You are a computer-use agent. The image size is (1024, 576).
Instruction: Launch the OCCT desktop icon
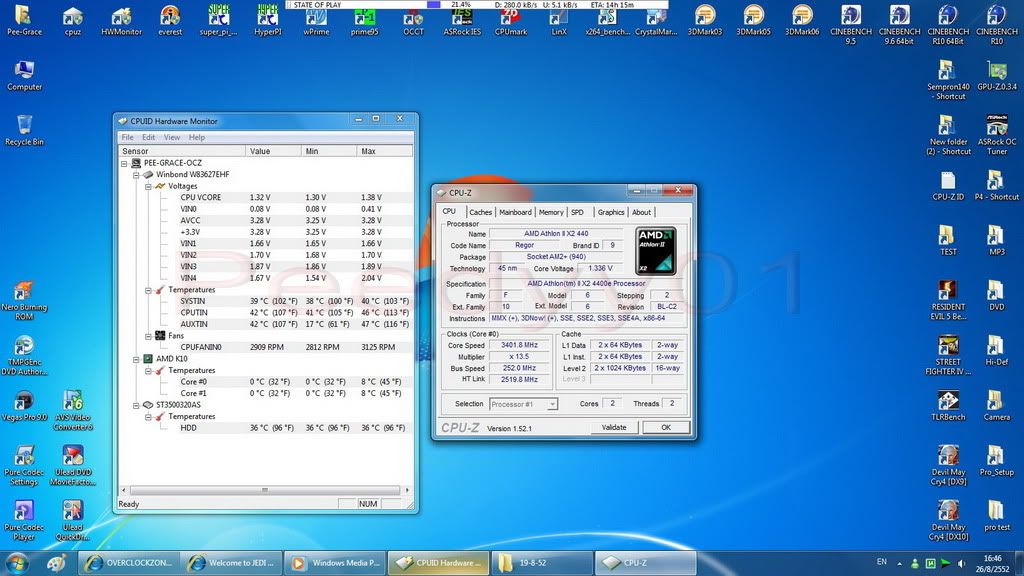click(413, 22)
